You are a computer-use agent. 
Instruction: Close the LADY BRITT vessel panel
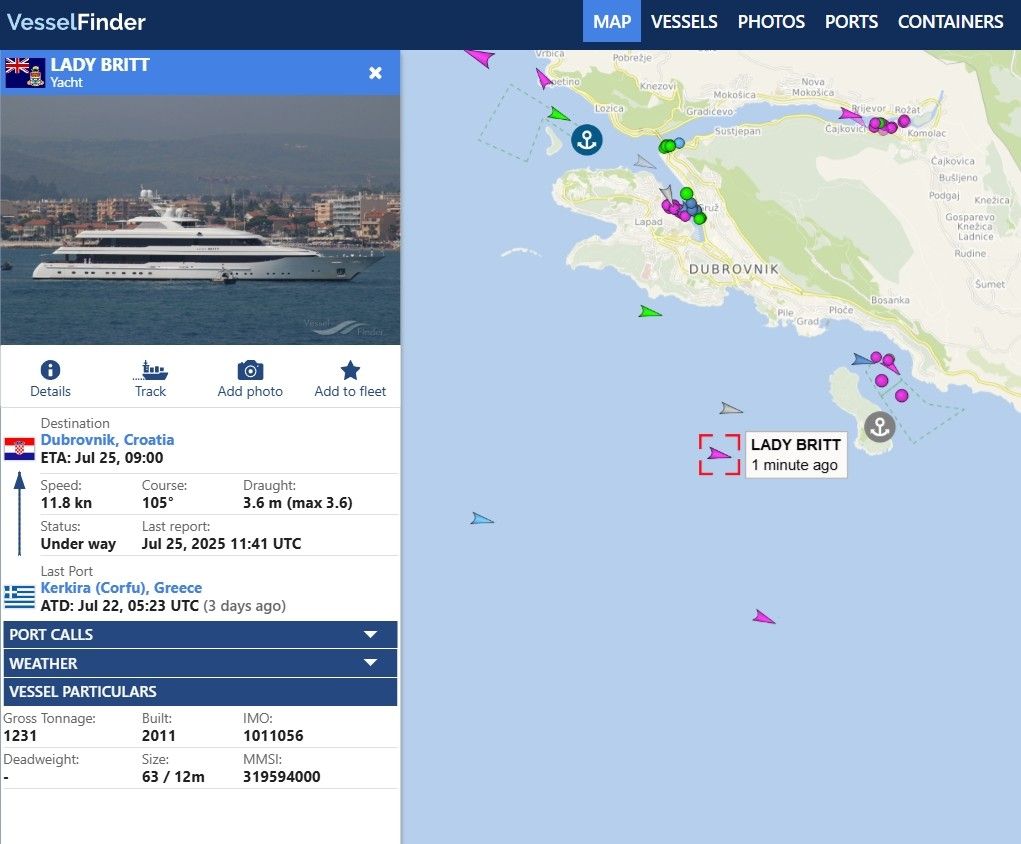pos(375,73)
